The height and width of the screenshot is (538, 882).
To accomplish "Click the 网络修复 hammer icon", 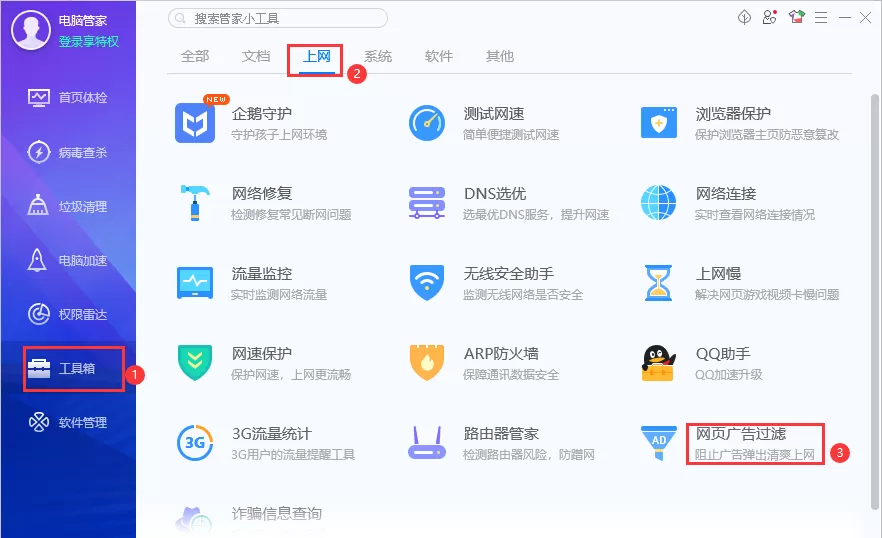I will click(195, 203).
